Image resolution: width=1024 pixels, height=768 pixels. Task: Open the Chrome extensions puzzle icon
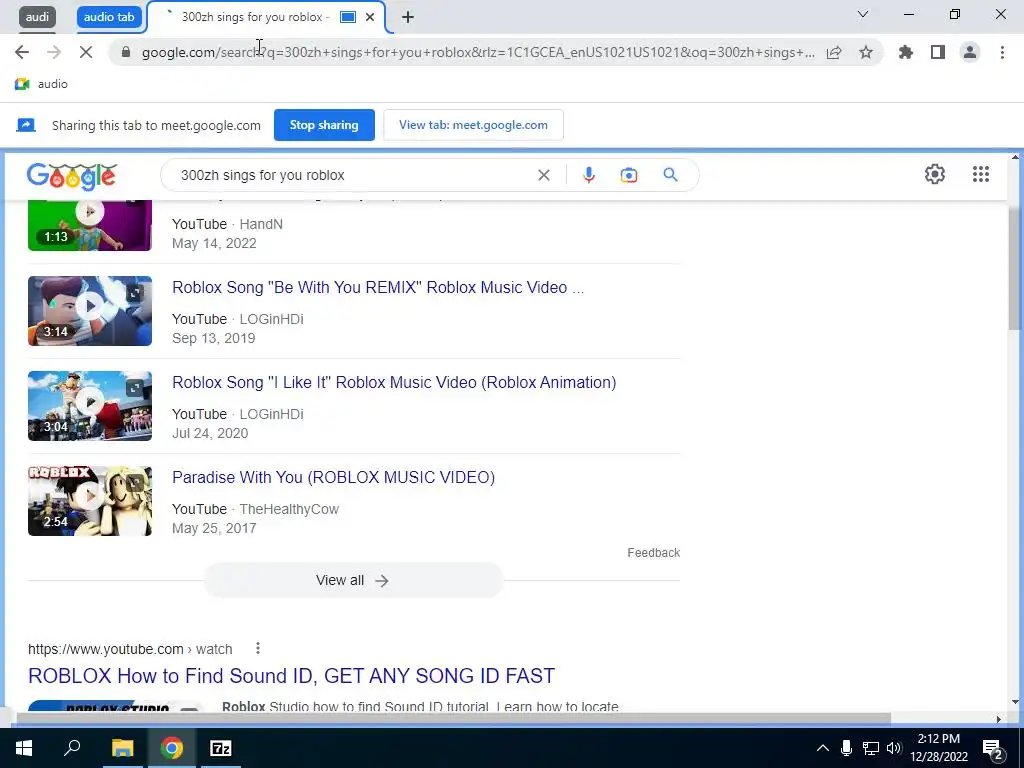coord(906,52)
